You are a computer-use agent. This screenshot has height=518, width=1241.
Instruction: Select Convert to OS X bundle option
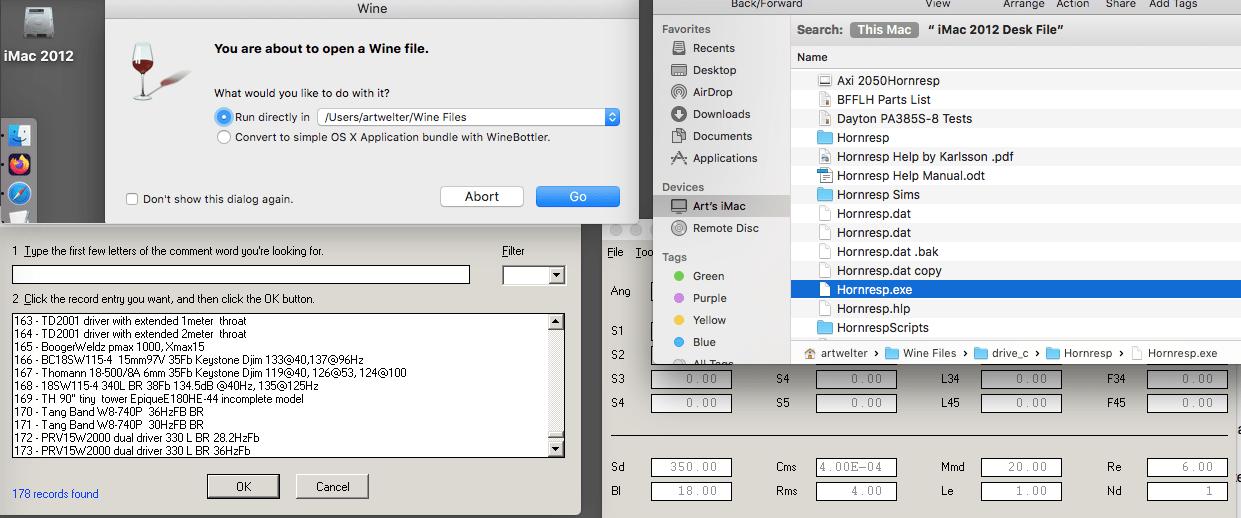pos(223,137)
